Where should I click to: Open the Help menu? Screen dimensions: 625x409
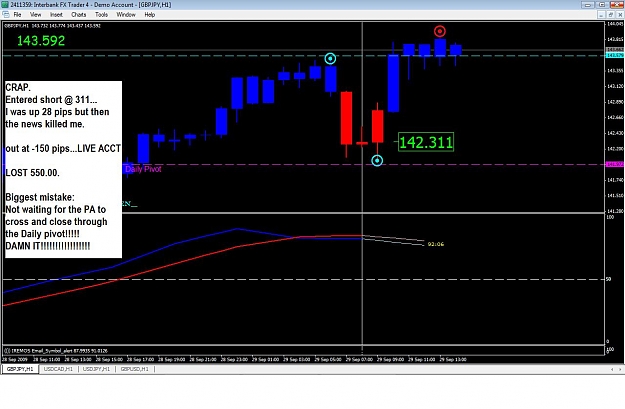click(149, 15)
